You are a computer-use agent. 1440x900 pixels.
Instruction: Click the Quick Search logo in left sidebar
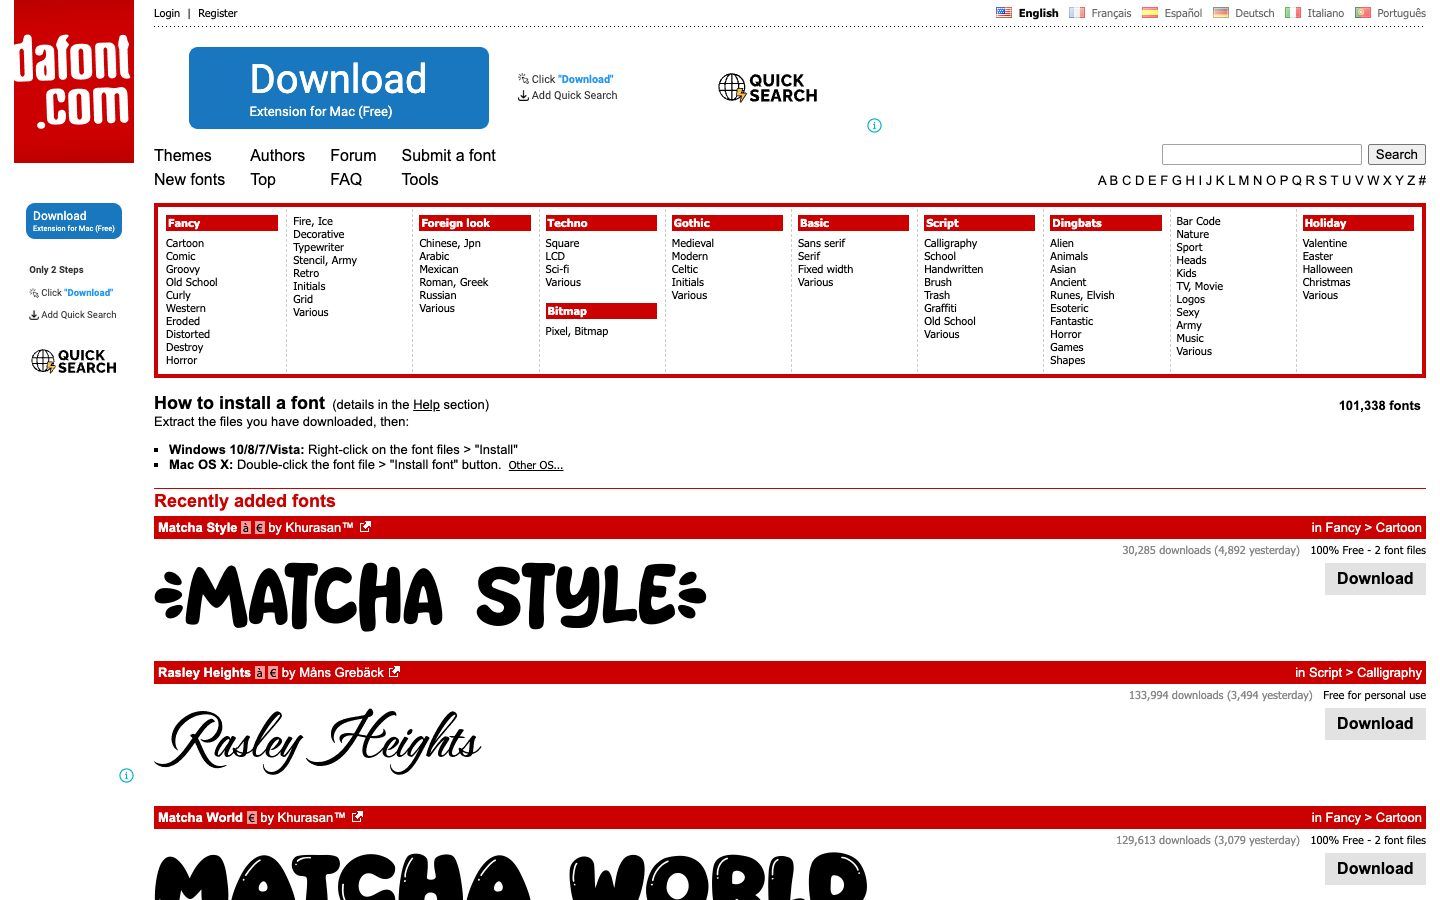click(74, 361)
